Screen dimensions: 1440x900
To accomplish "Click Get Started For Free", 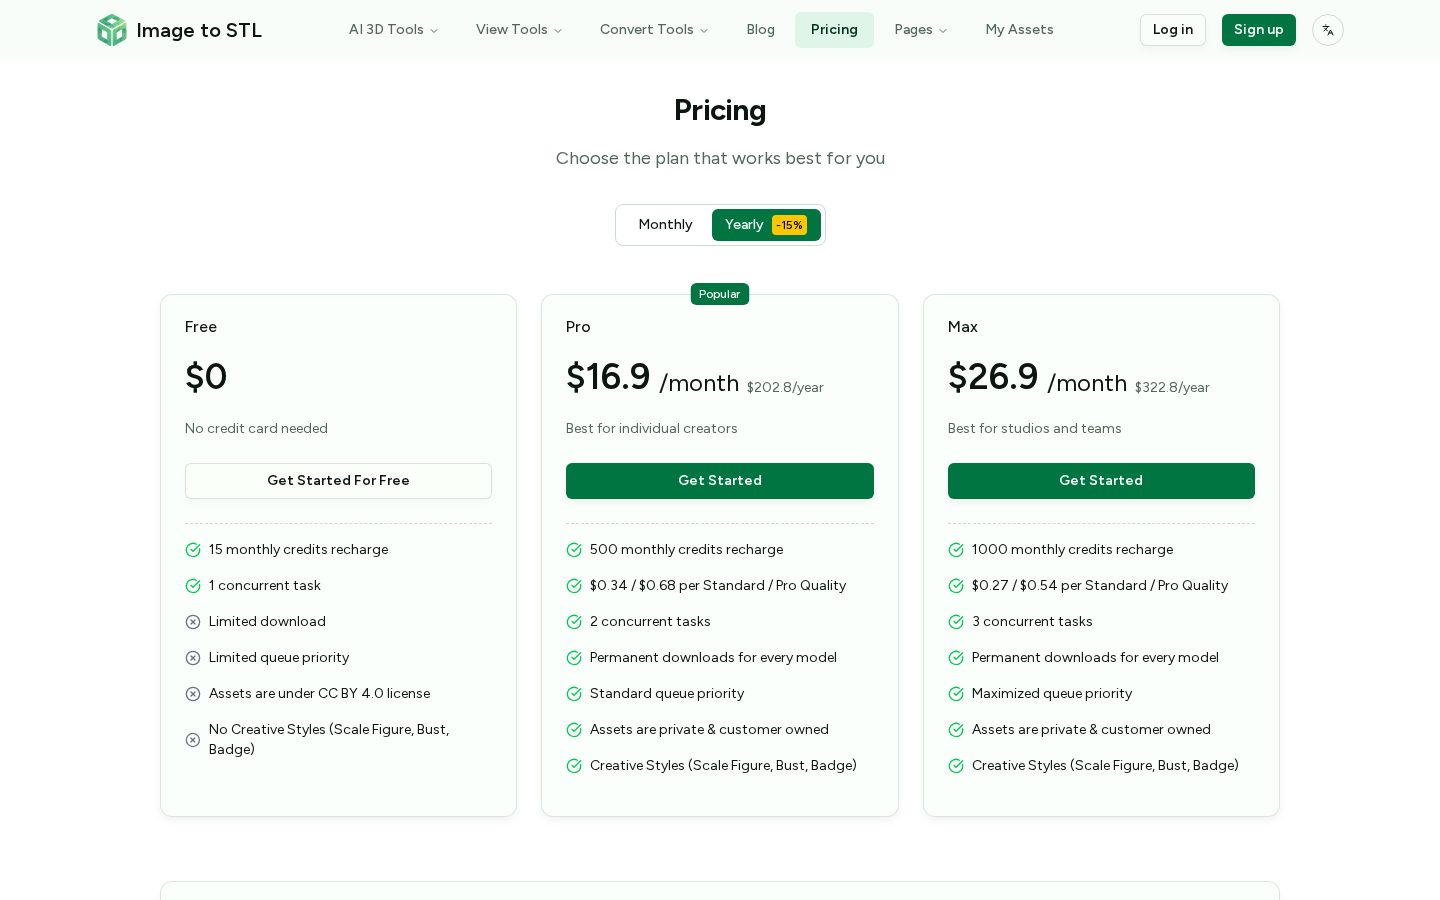I will 338,481.
